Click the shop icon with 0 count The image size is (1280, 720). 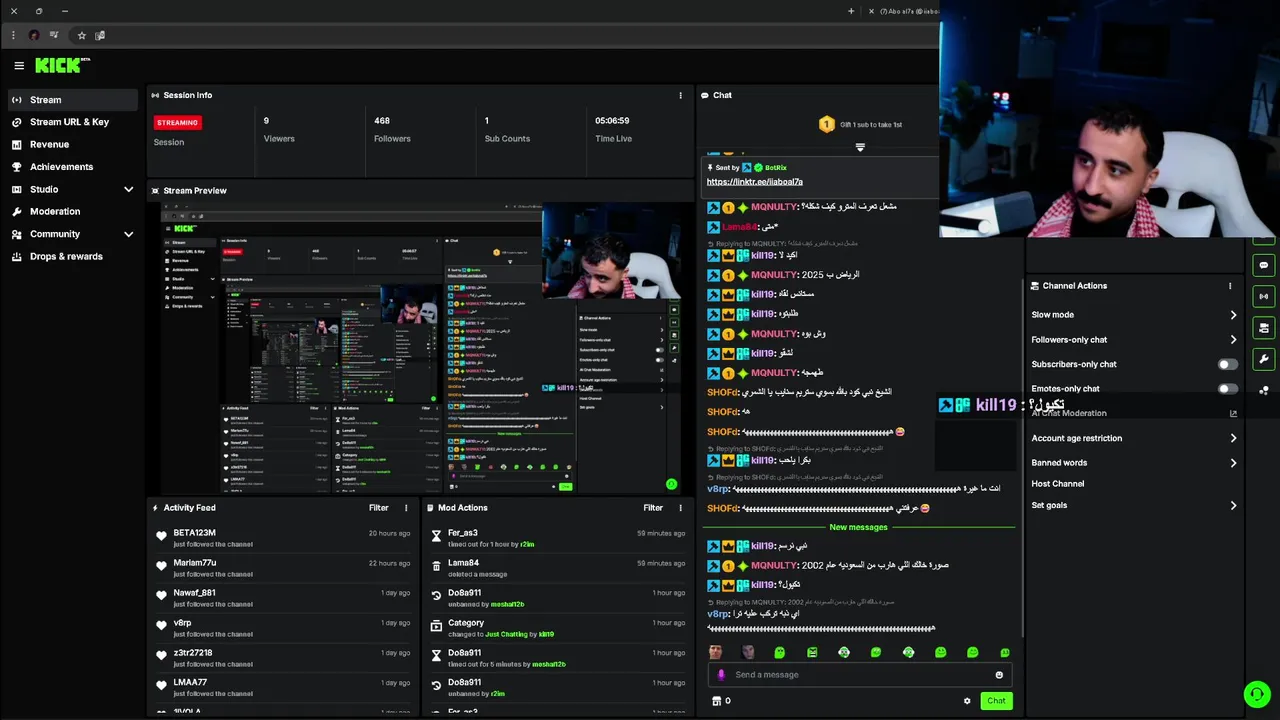pyautogui.click(x=716, y=701)
